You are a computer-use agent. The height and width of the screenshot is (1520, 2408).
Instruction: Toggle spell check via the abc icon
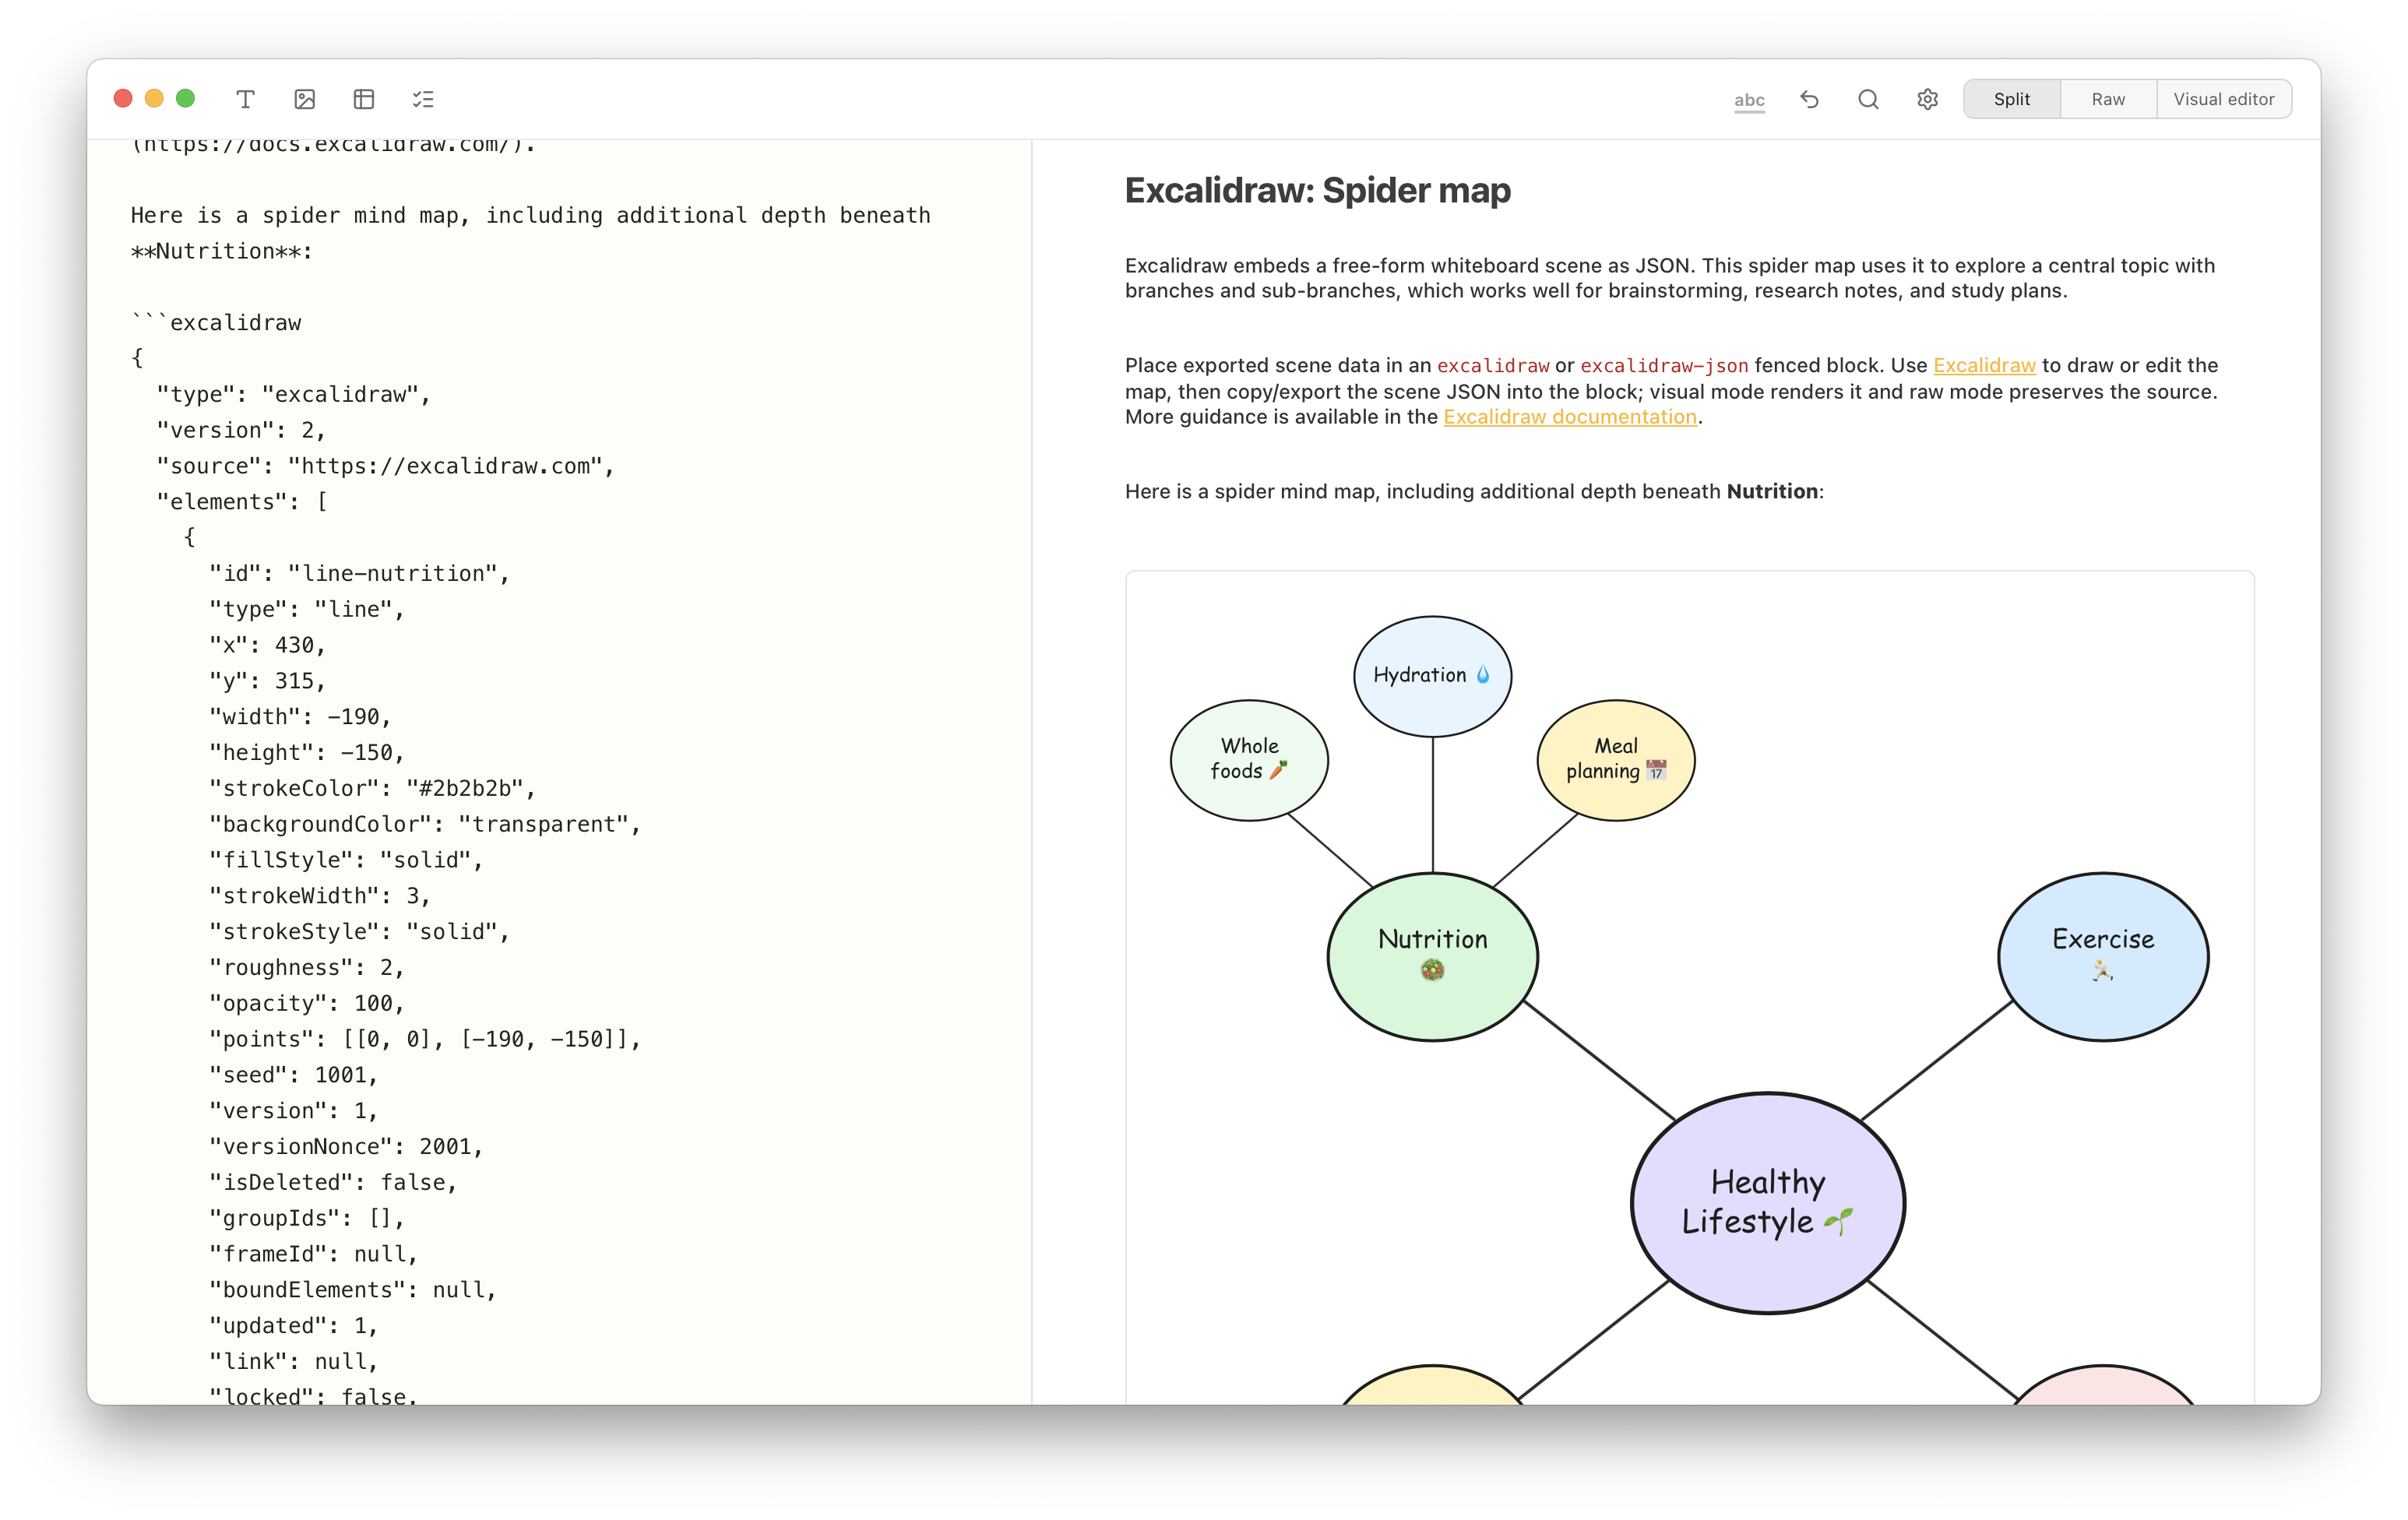point(1749,100)
